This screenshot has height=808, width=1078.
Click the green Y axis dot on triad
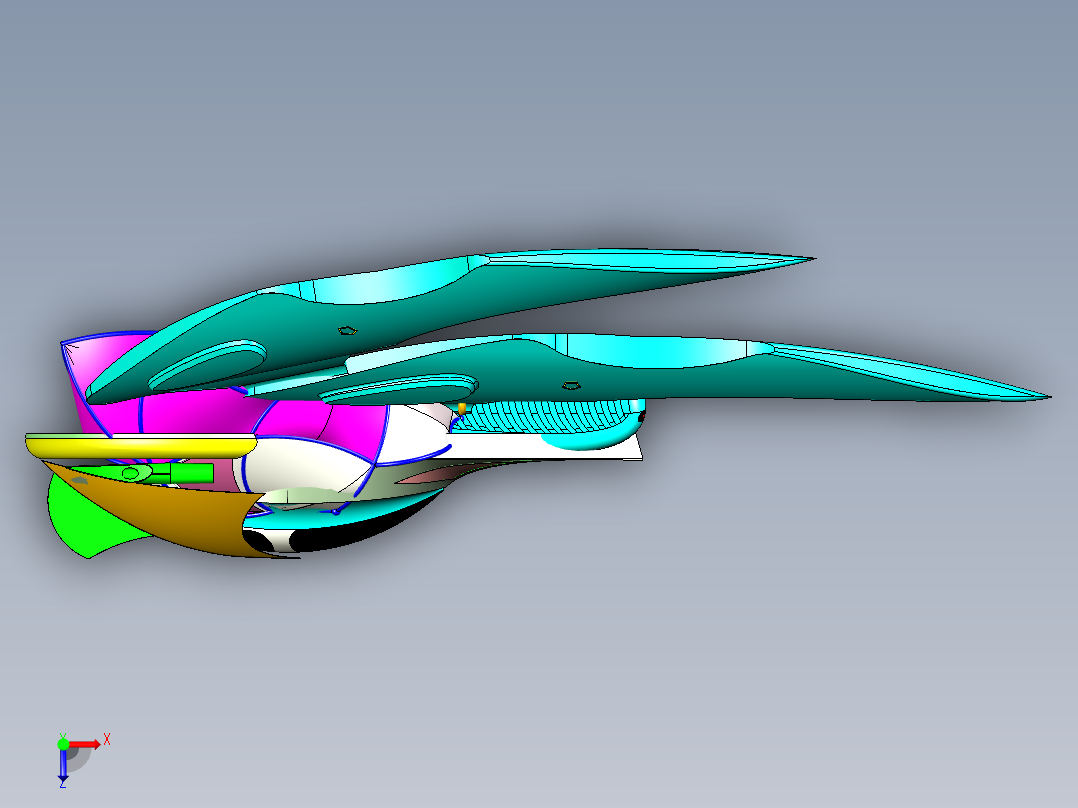[63, 742]
